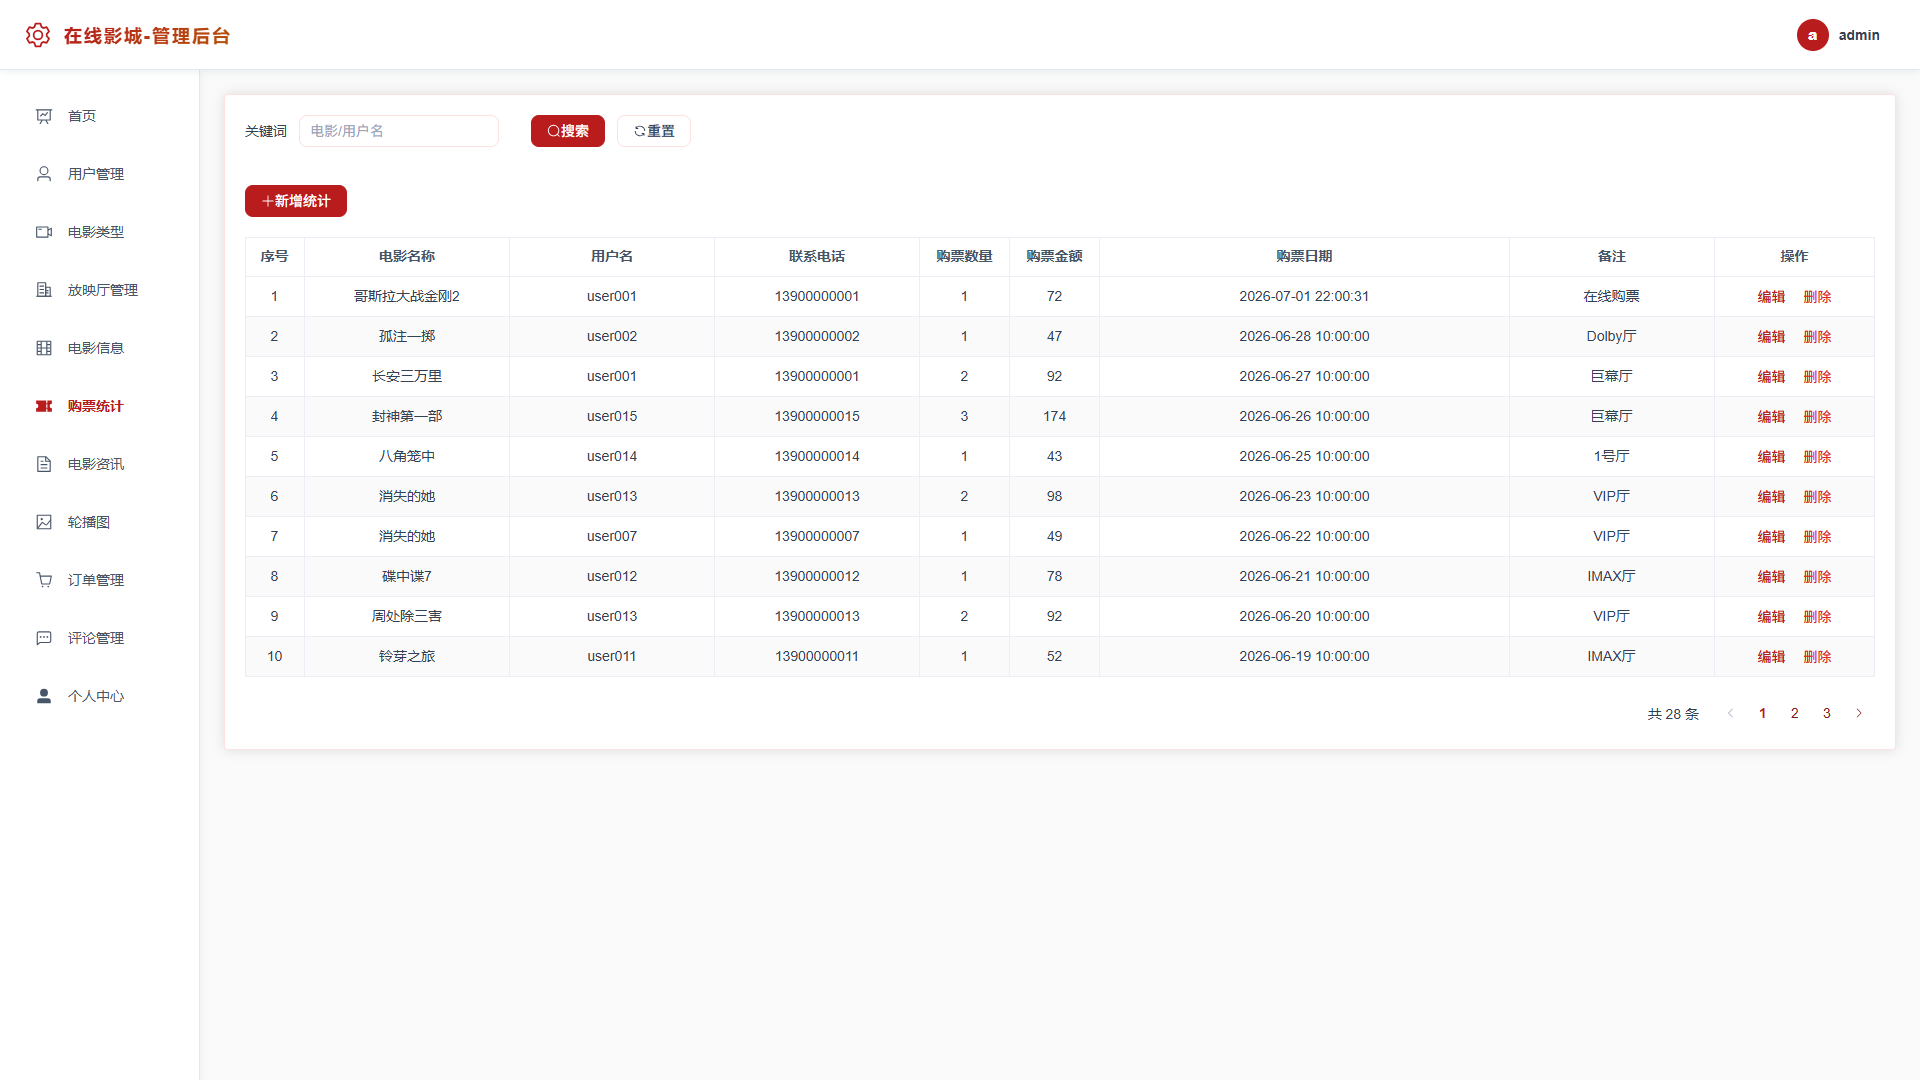Click the 在线影城-管理后台 title
The height and width of the screenshot is (1080, 1920).
(x=147, y=36)
